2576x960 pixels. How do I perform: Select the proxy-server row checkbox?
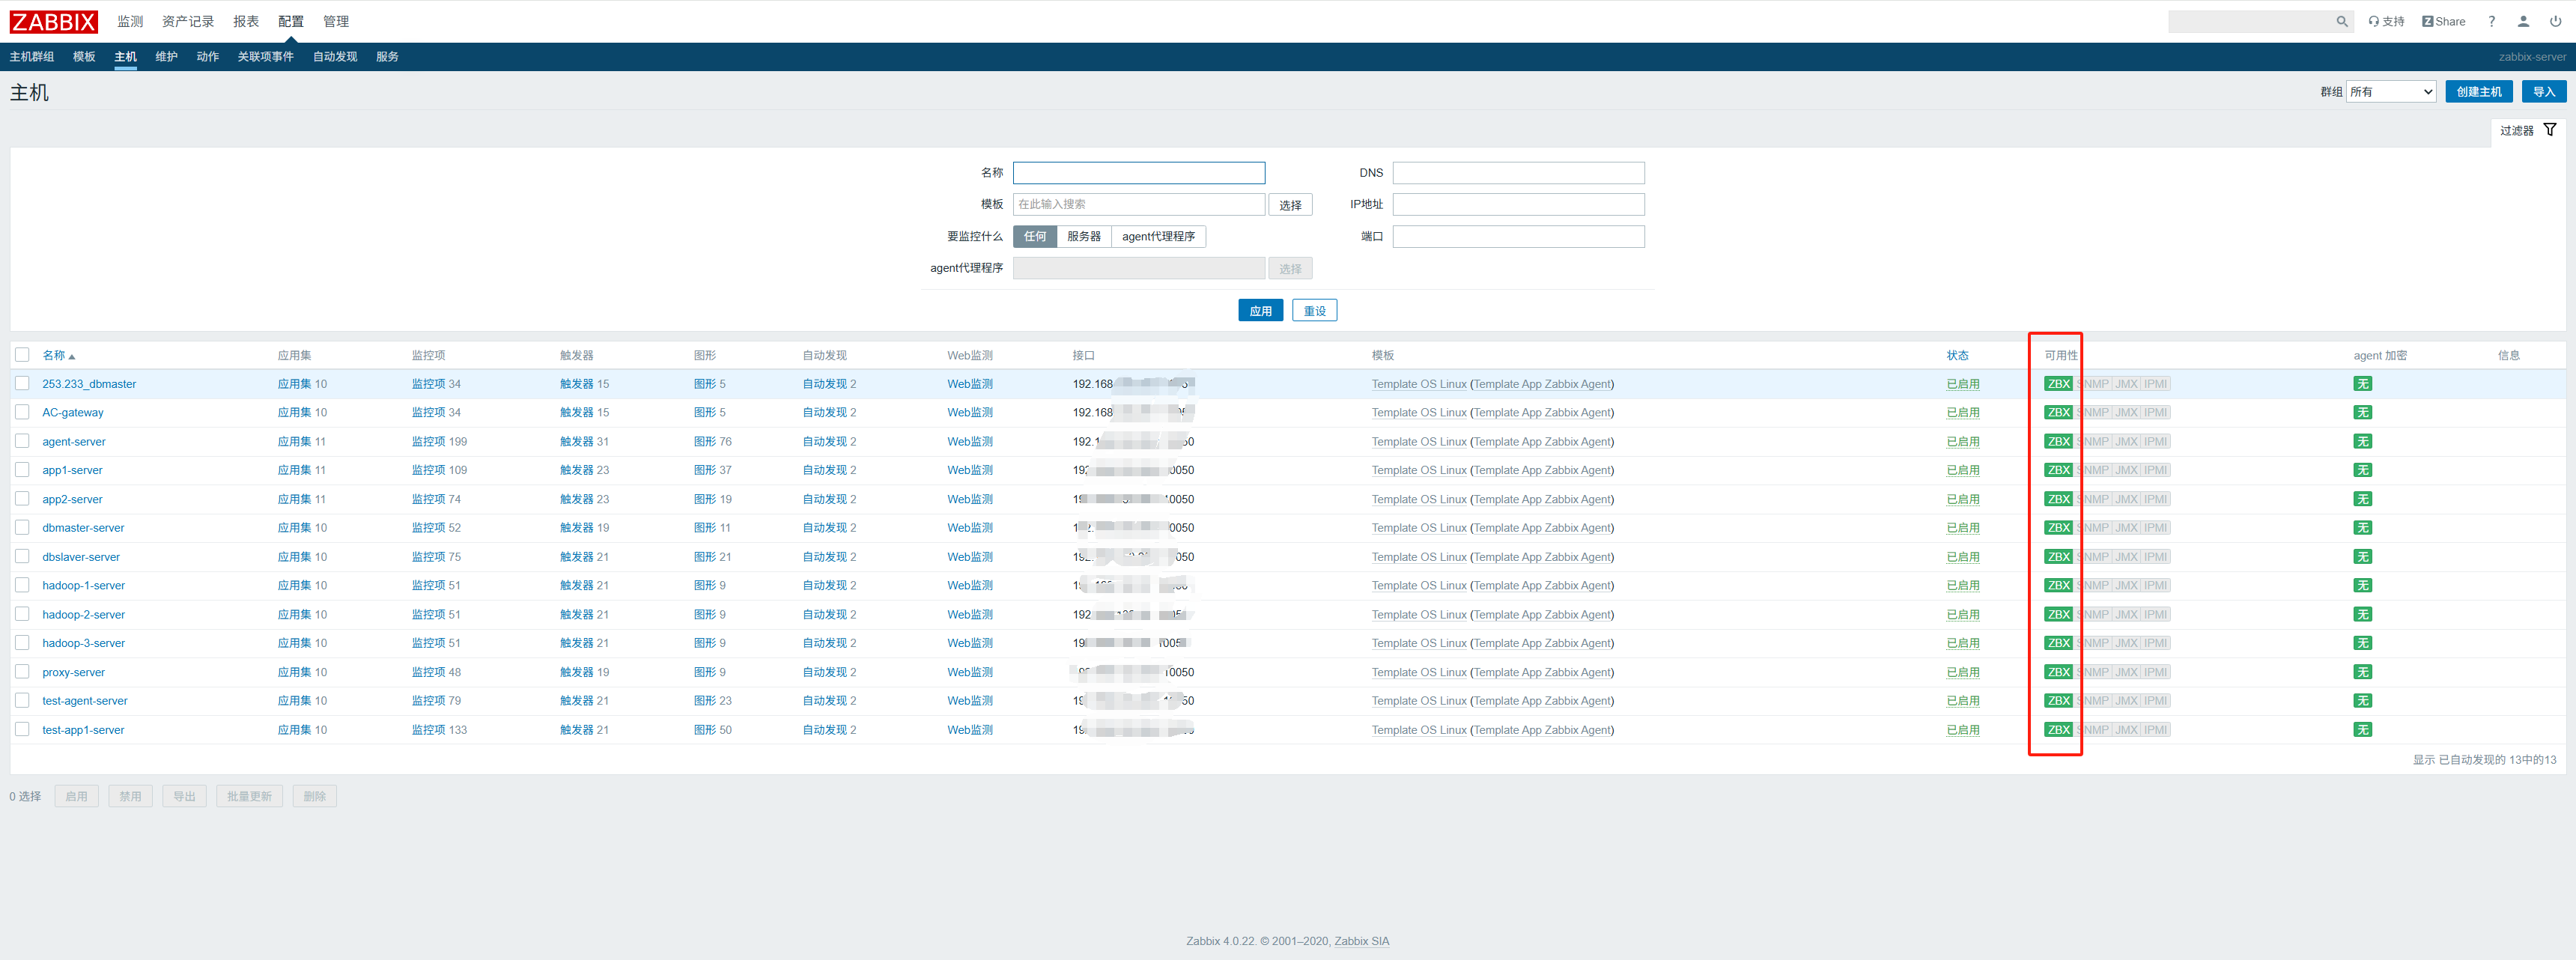pos(22,672)
